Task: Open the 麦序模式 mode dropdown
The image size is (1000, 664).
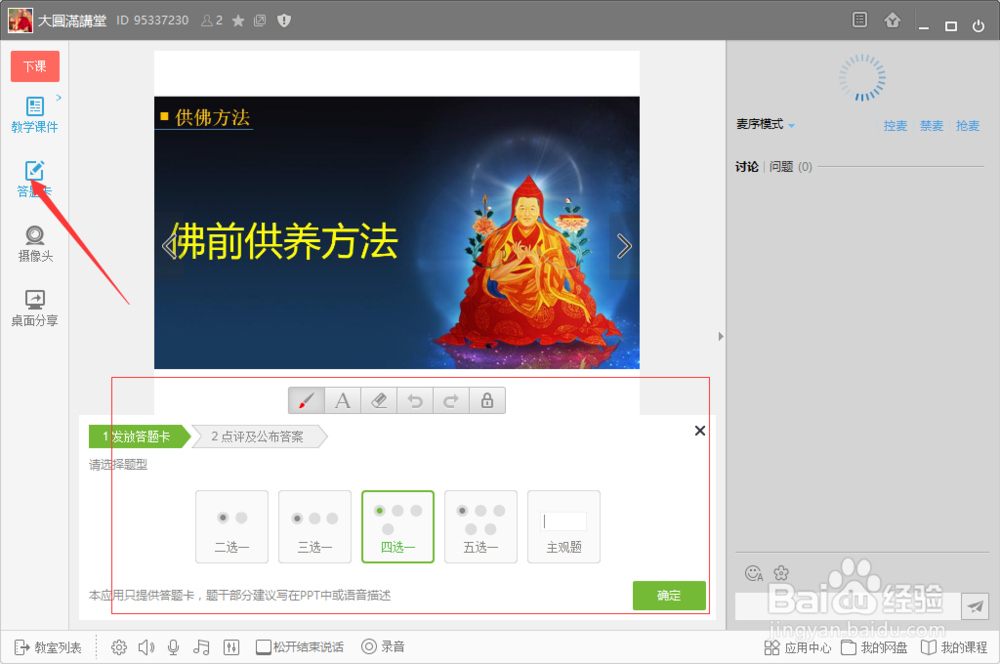Action: [x=765, y=124]
